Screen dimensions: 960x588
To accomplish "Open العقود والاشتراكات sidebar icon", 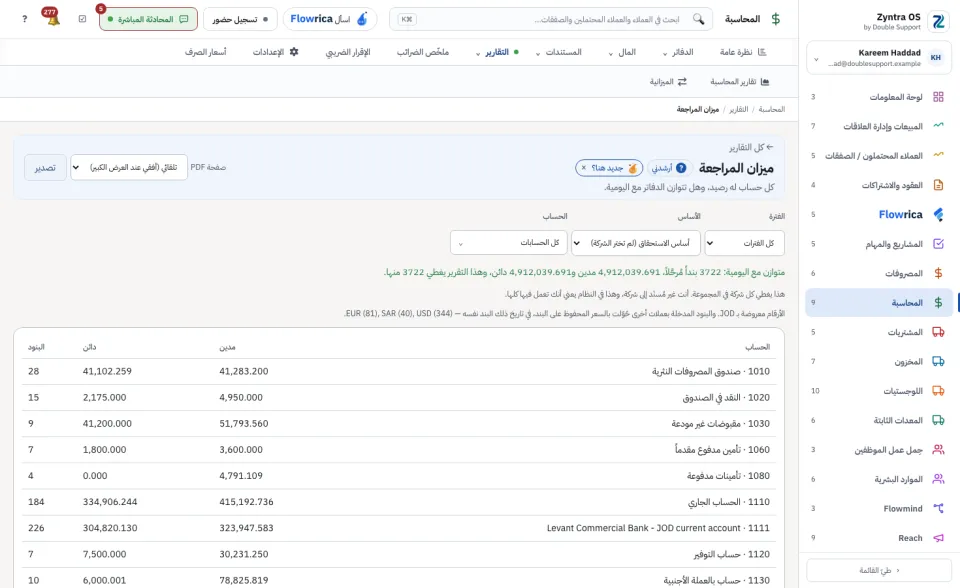I will pos(938,185).
